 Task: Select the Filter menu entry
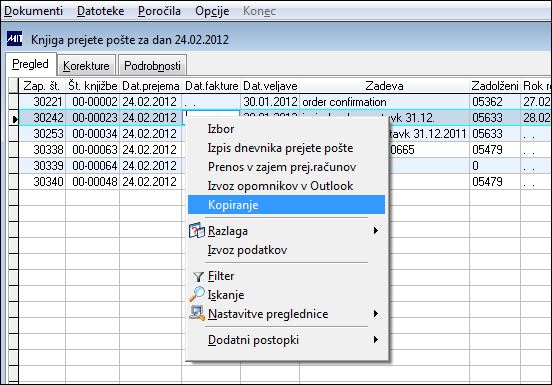coord(286,276)
